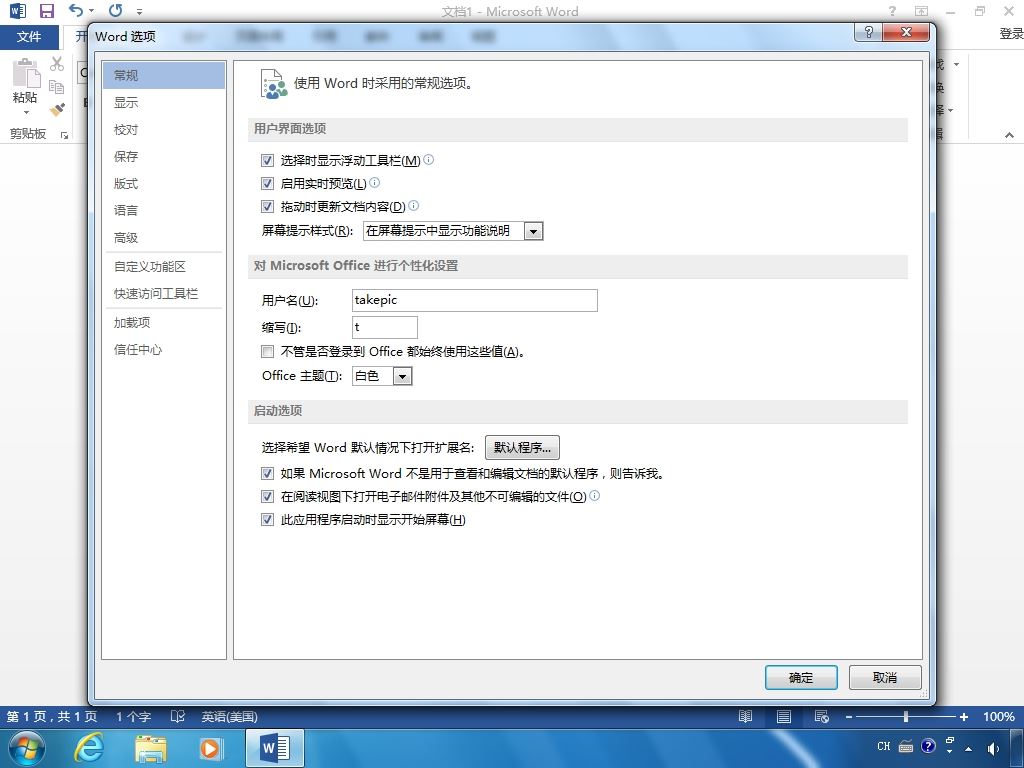Click the help question mark in the Word window
The image size is (1024, 768).
tap(892, 10)
